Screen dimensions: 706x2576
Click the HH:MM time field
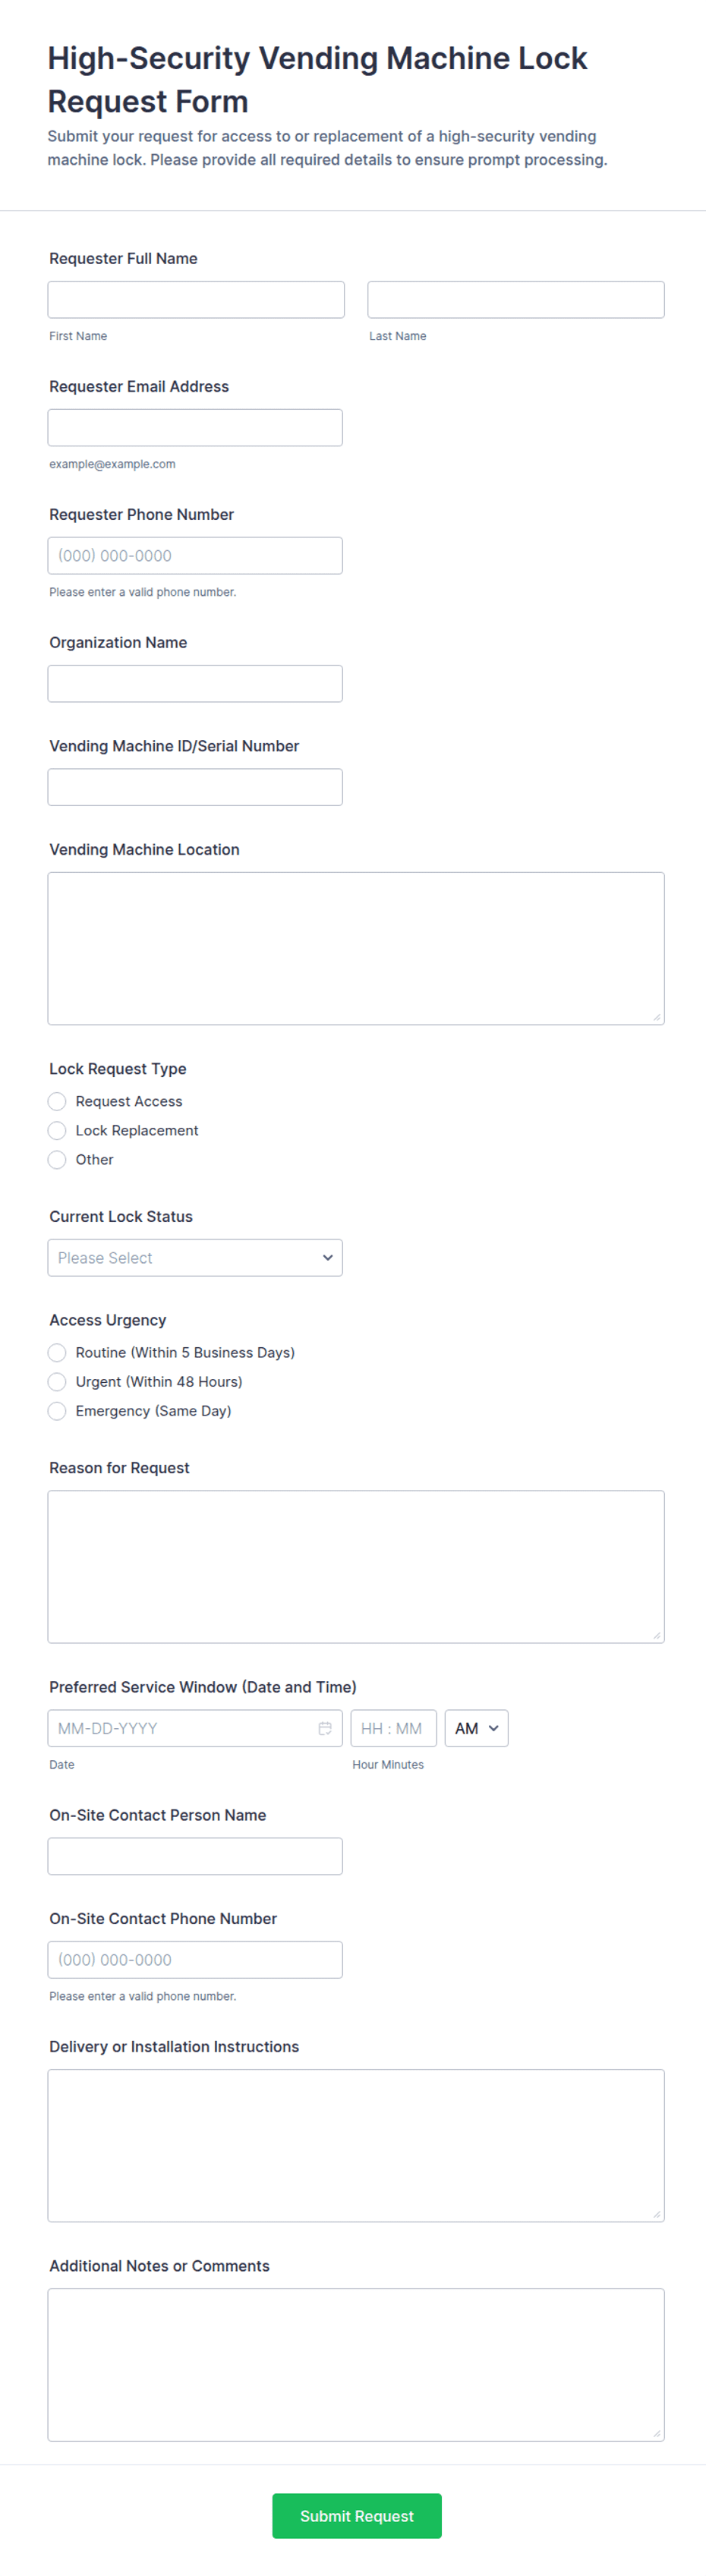(x=394, y=1728)
